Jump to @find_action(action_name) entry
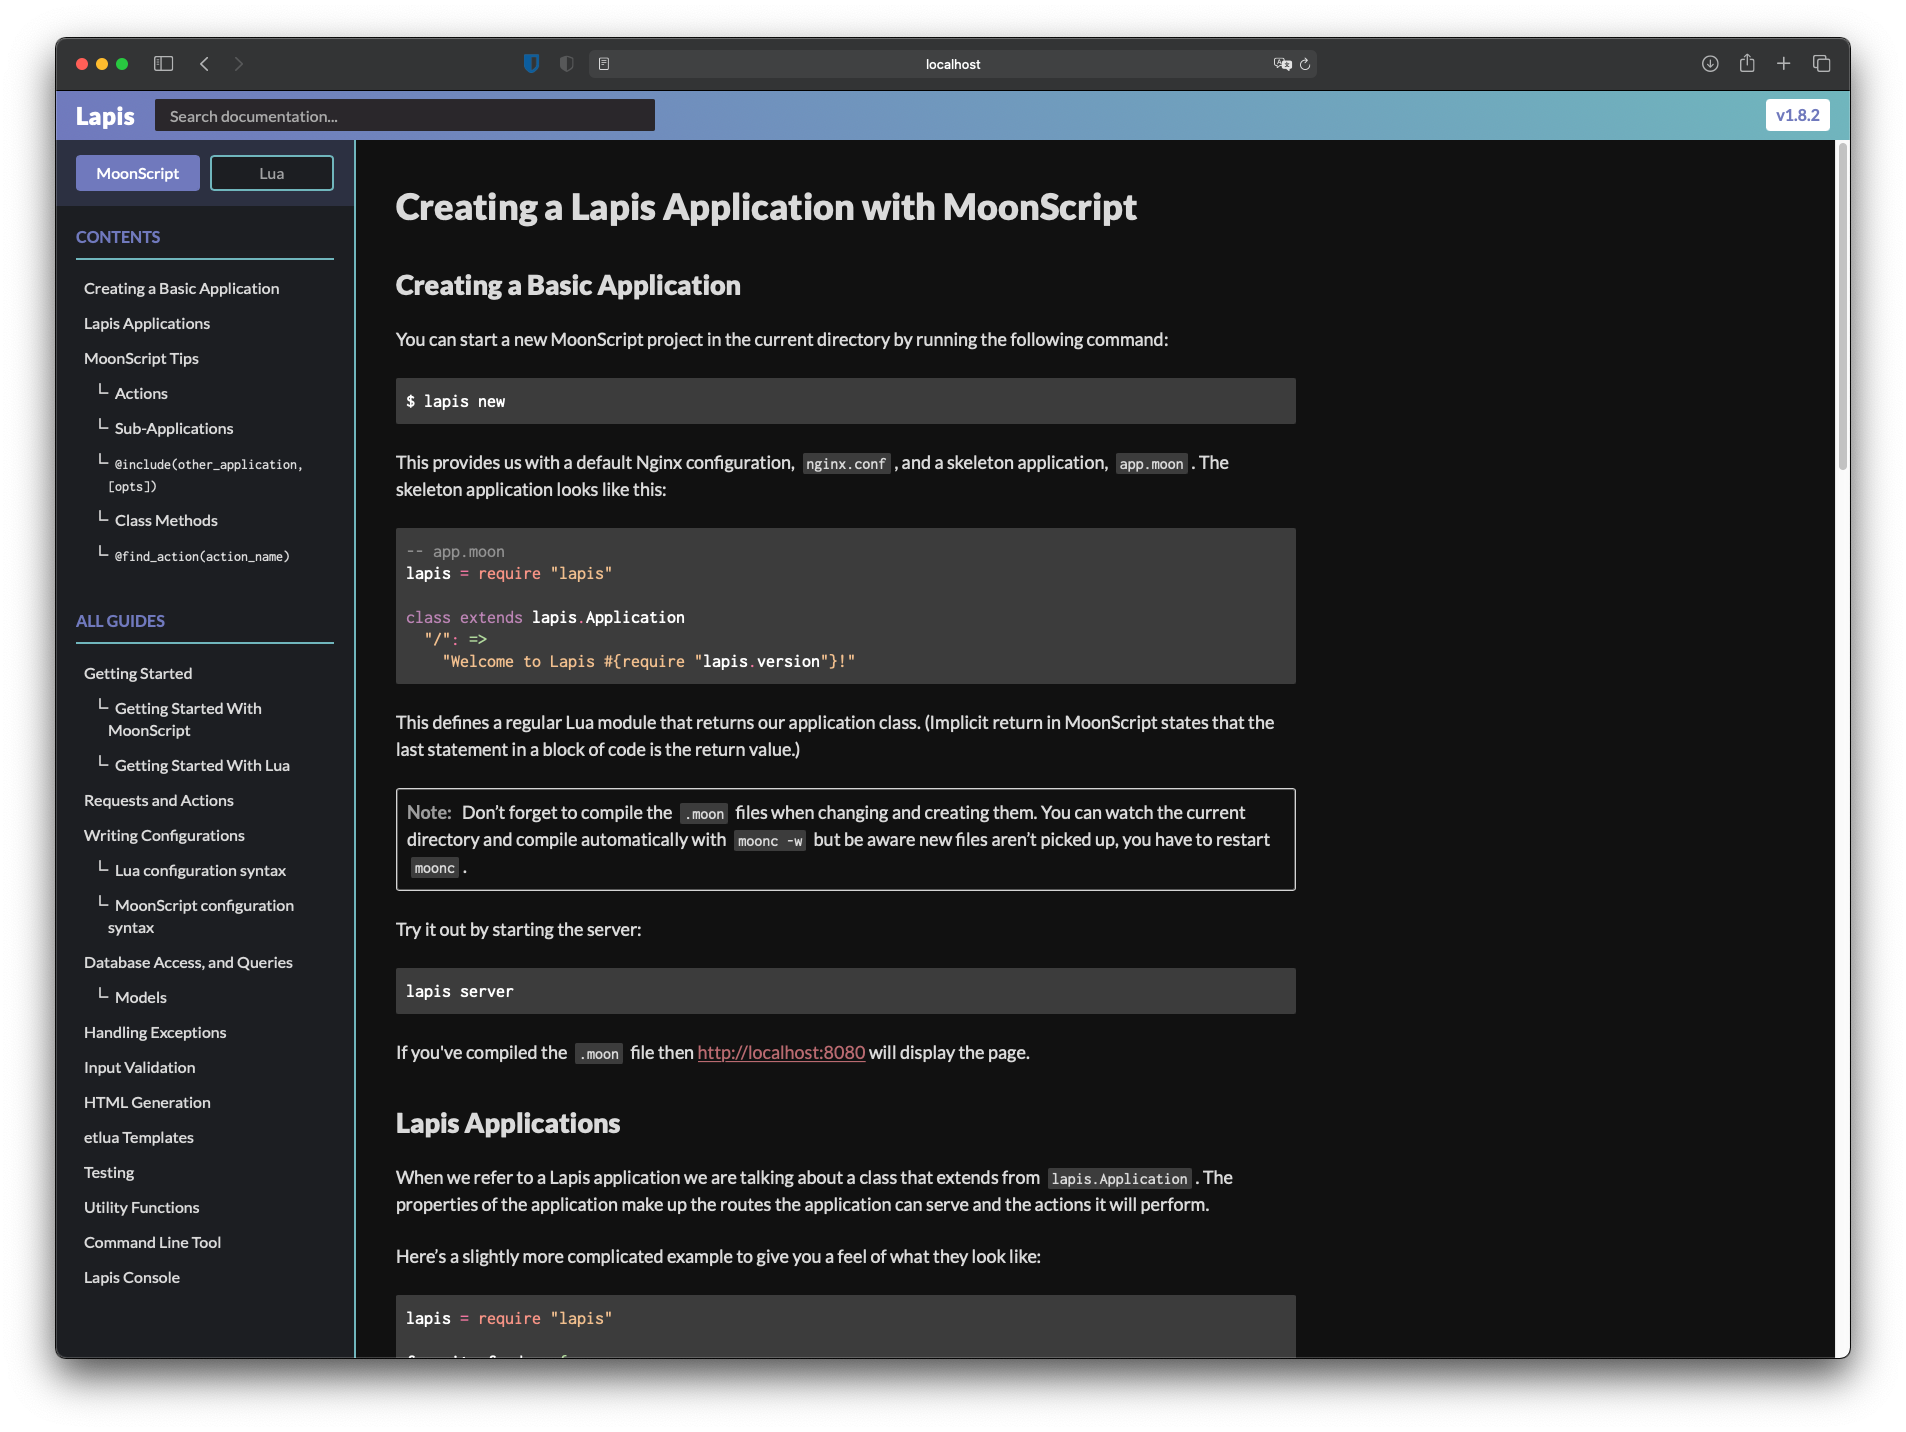Screen dimensions: 1906x1432 tap(202, 556)
